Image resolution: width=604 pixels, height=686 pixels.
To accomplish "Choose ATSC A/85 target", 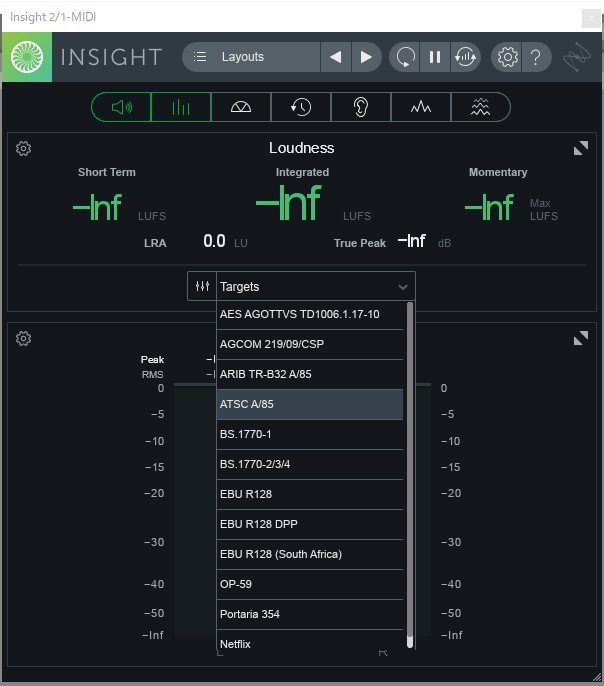I will pyautogui.click(x=310, y=404).
